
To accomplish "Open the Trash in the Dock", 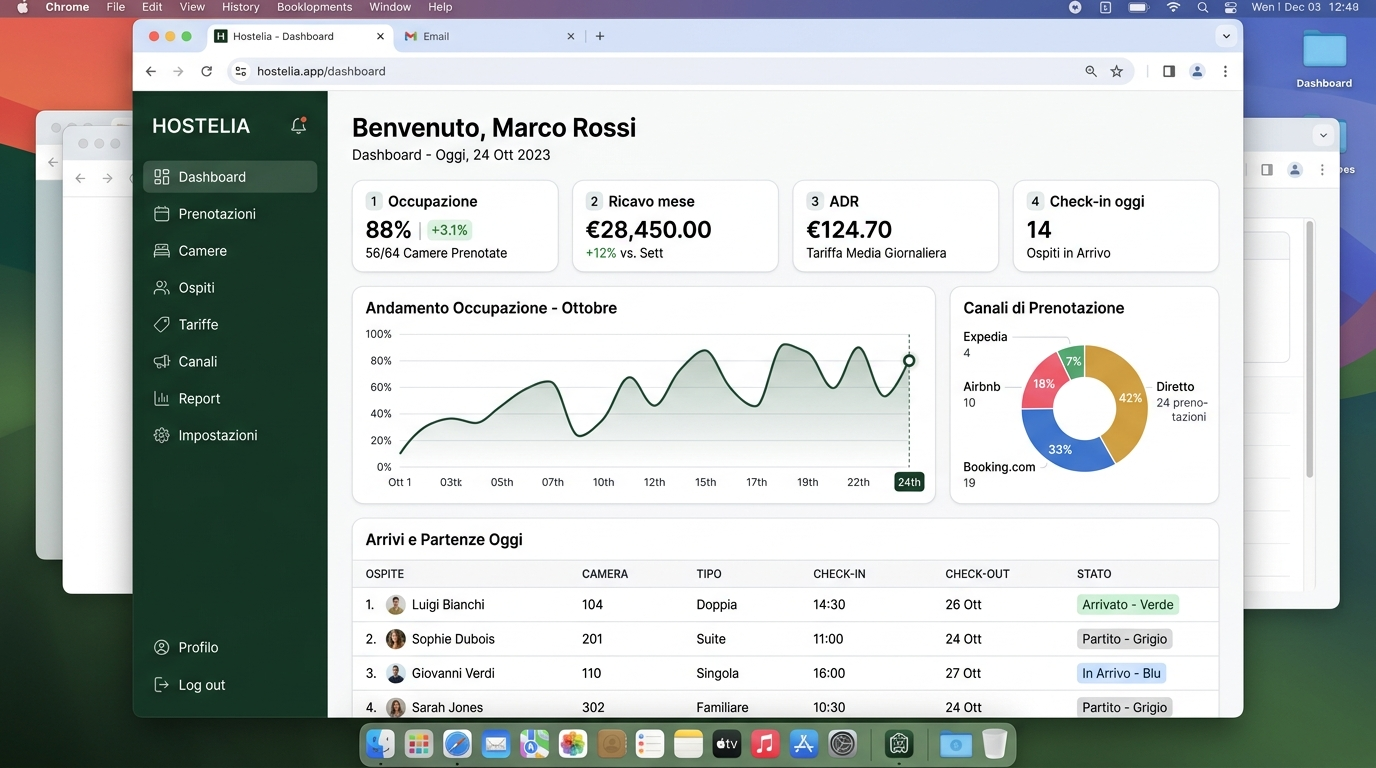I will click(x=994, y=744).
